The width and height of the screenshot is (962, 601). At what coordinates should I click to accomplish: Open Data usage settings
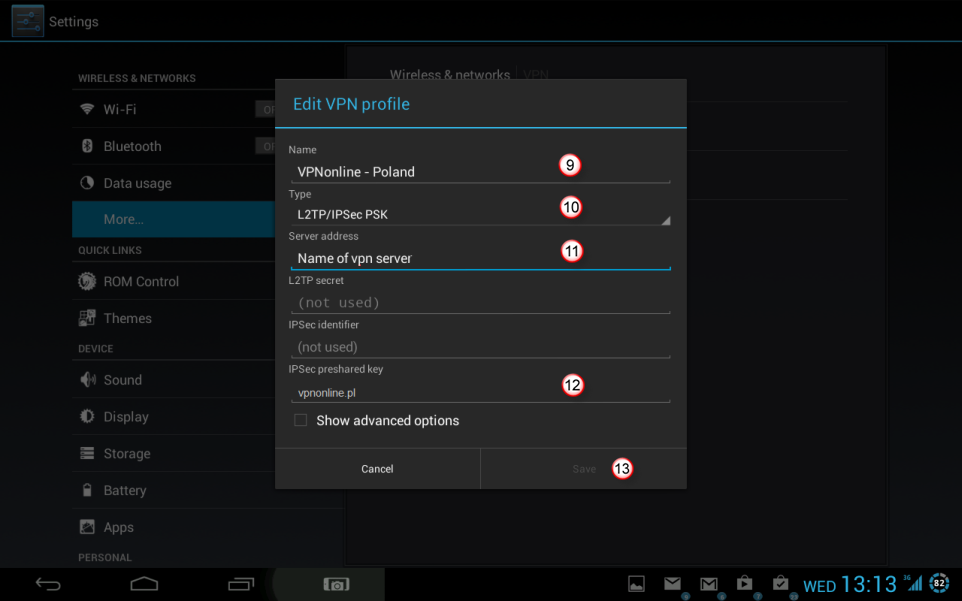pos(174,183)
